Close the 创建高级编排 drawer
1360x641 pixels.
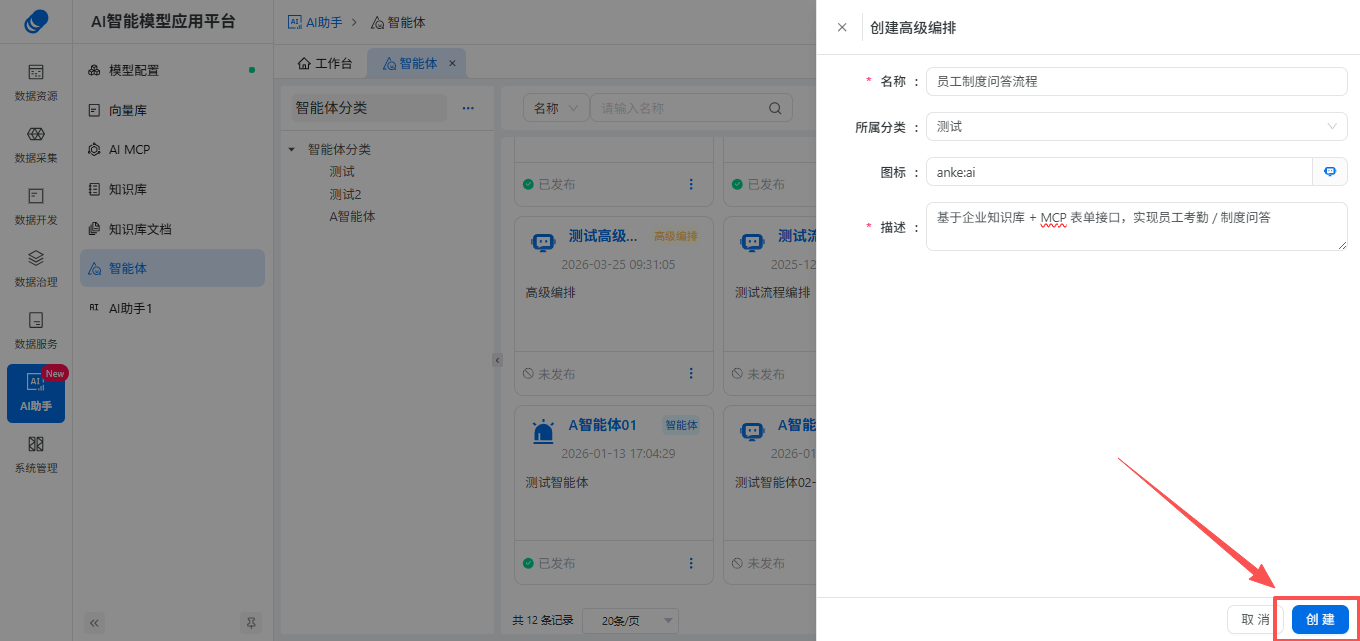click(842, 27)
